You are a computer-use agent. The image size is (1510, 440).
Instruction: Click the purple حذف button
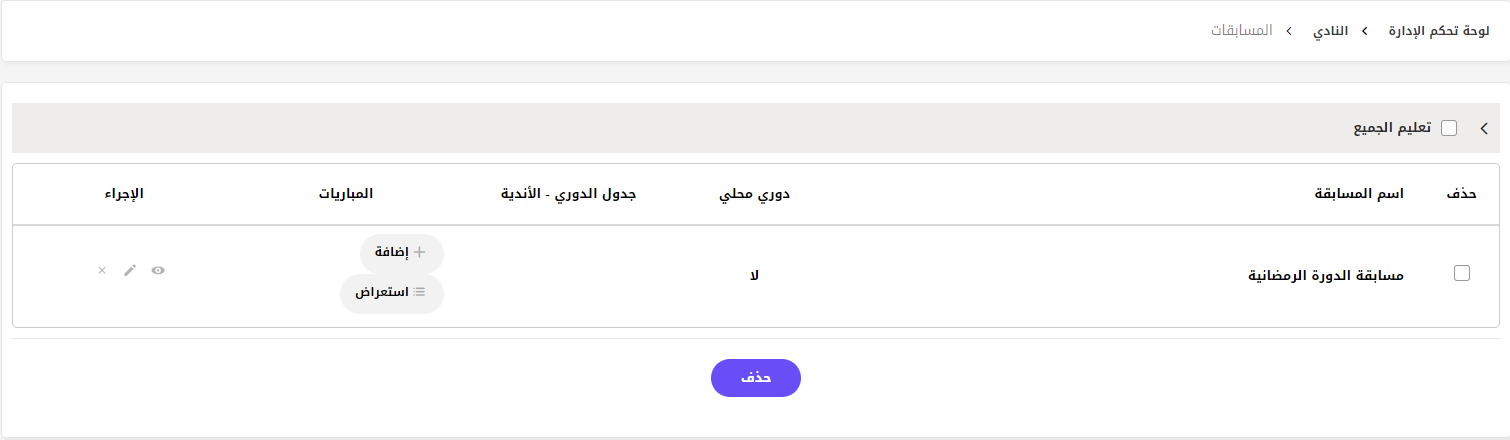[756, 378]
